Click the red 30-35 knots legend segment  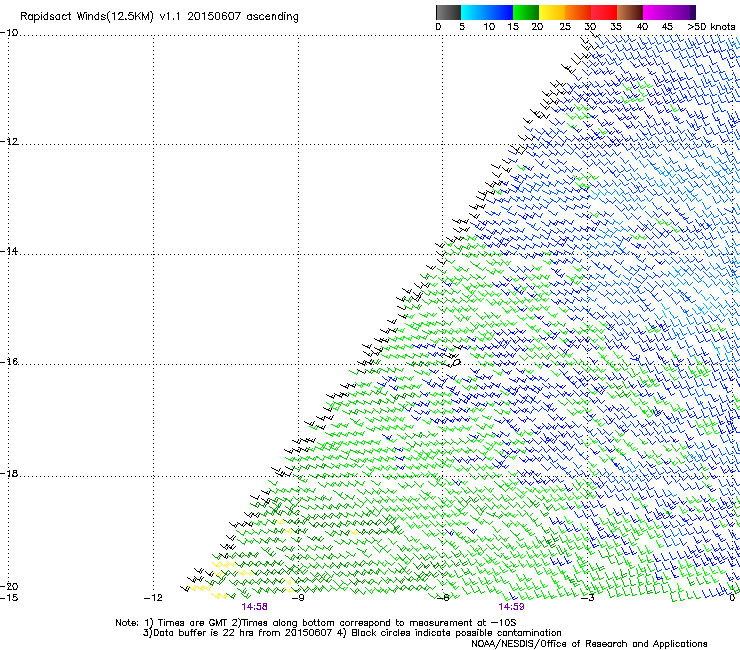click(604, 12)
